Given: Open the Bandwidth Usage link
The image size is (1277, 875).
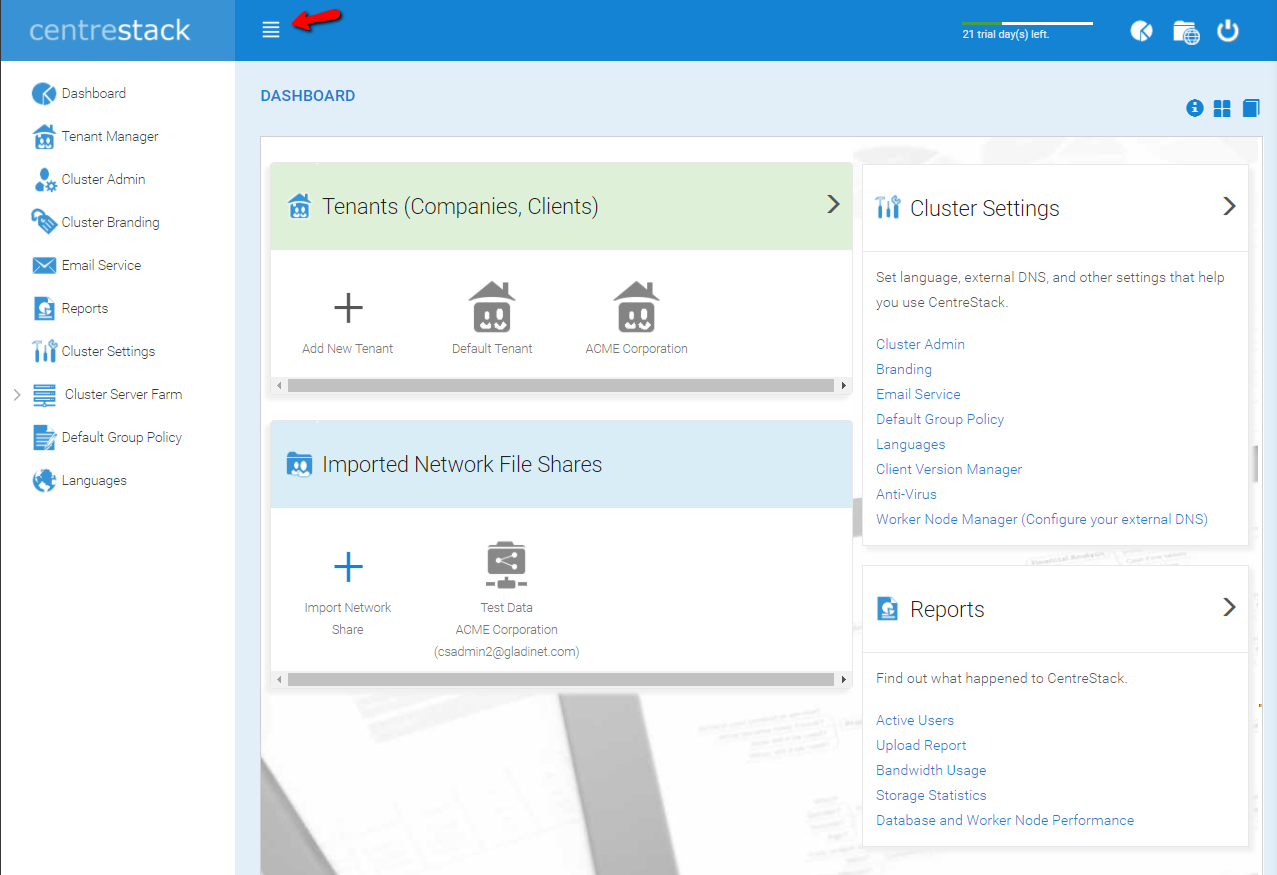Looking at the screenshot, I should coord(931,770).
